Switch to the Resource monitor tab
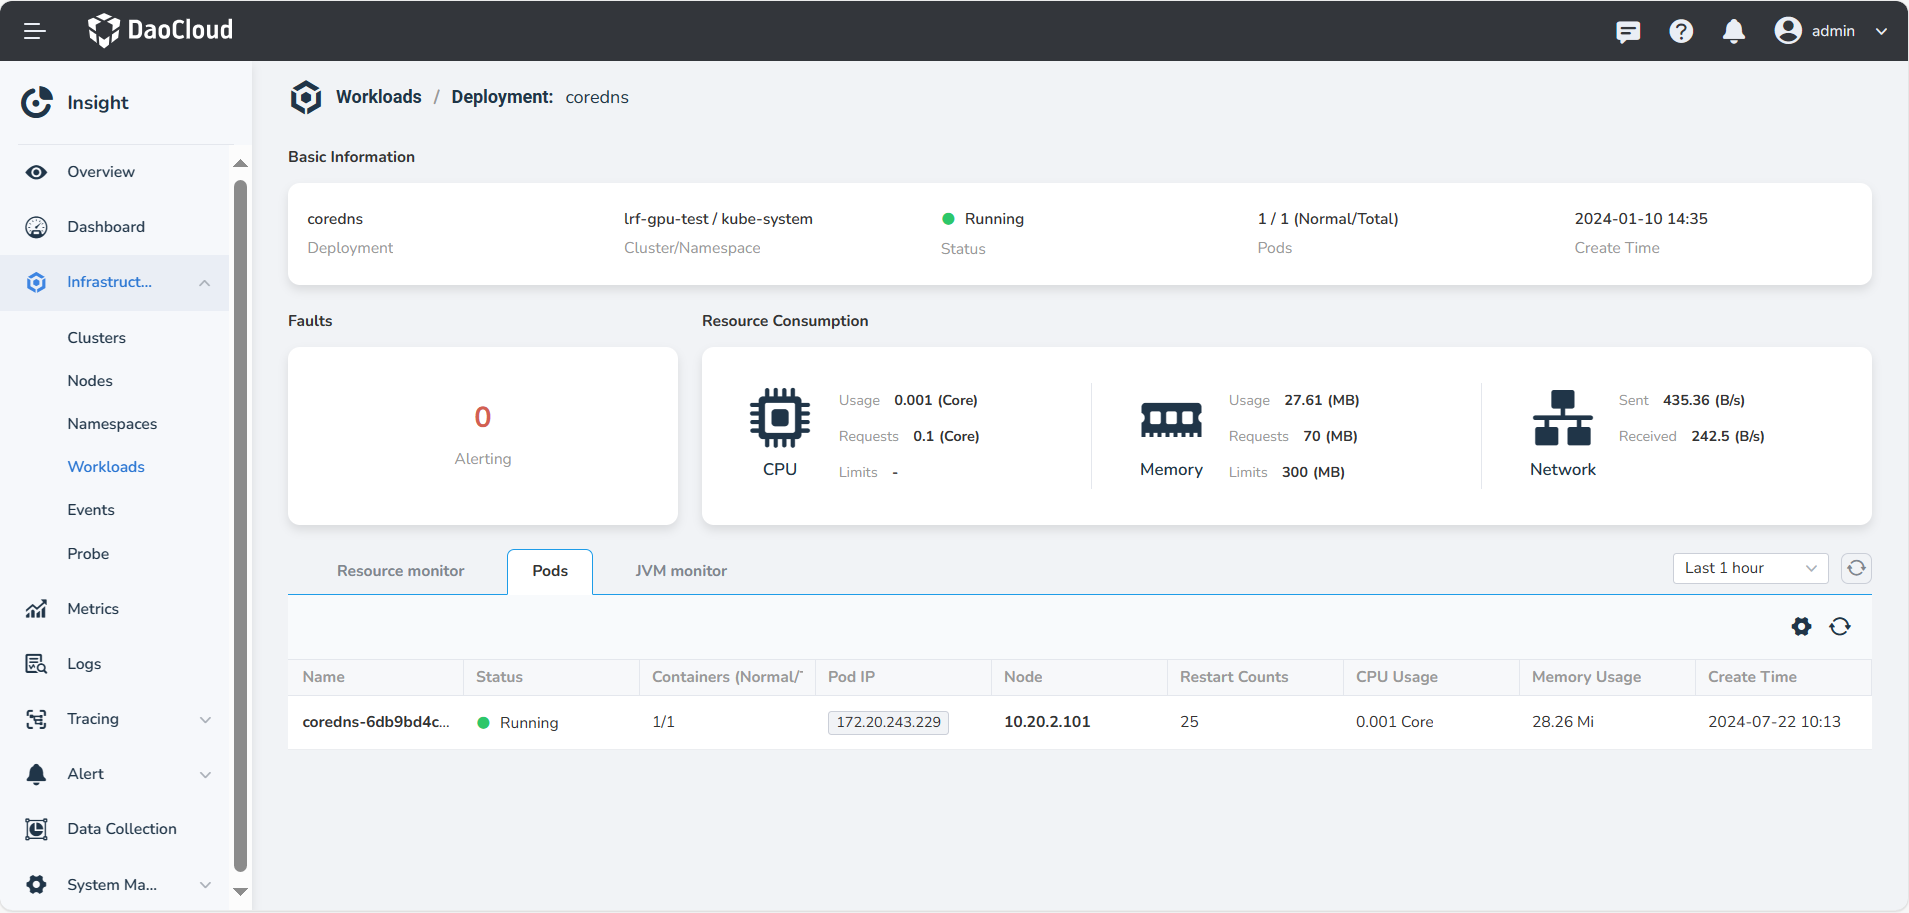Viewport: 1909px width, 913px height. 400,571
